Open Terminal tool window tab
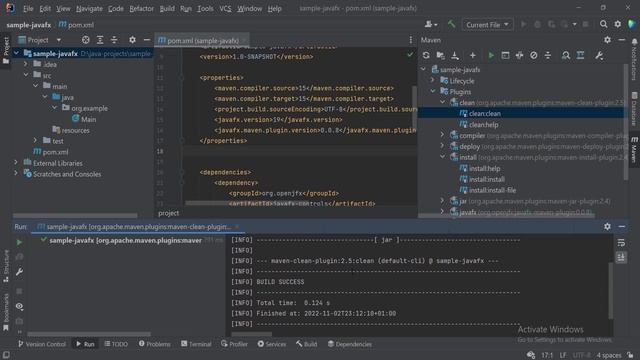The width and height of the screenshot is (640, 360). click(x=196, y=344)
